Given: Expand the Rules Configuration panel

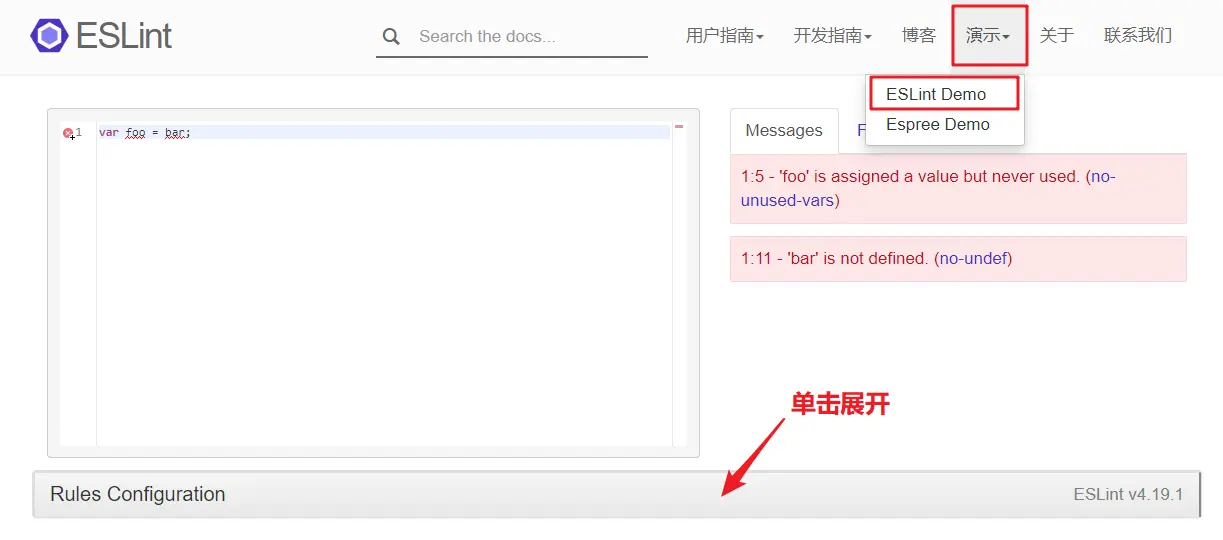Looking at the screenshot, I should (616, 494).
